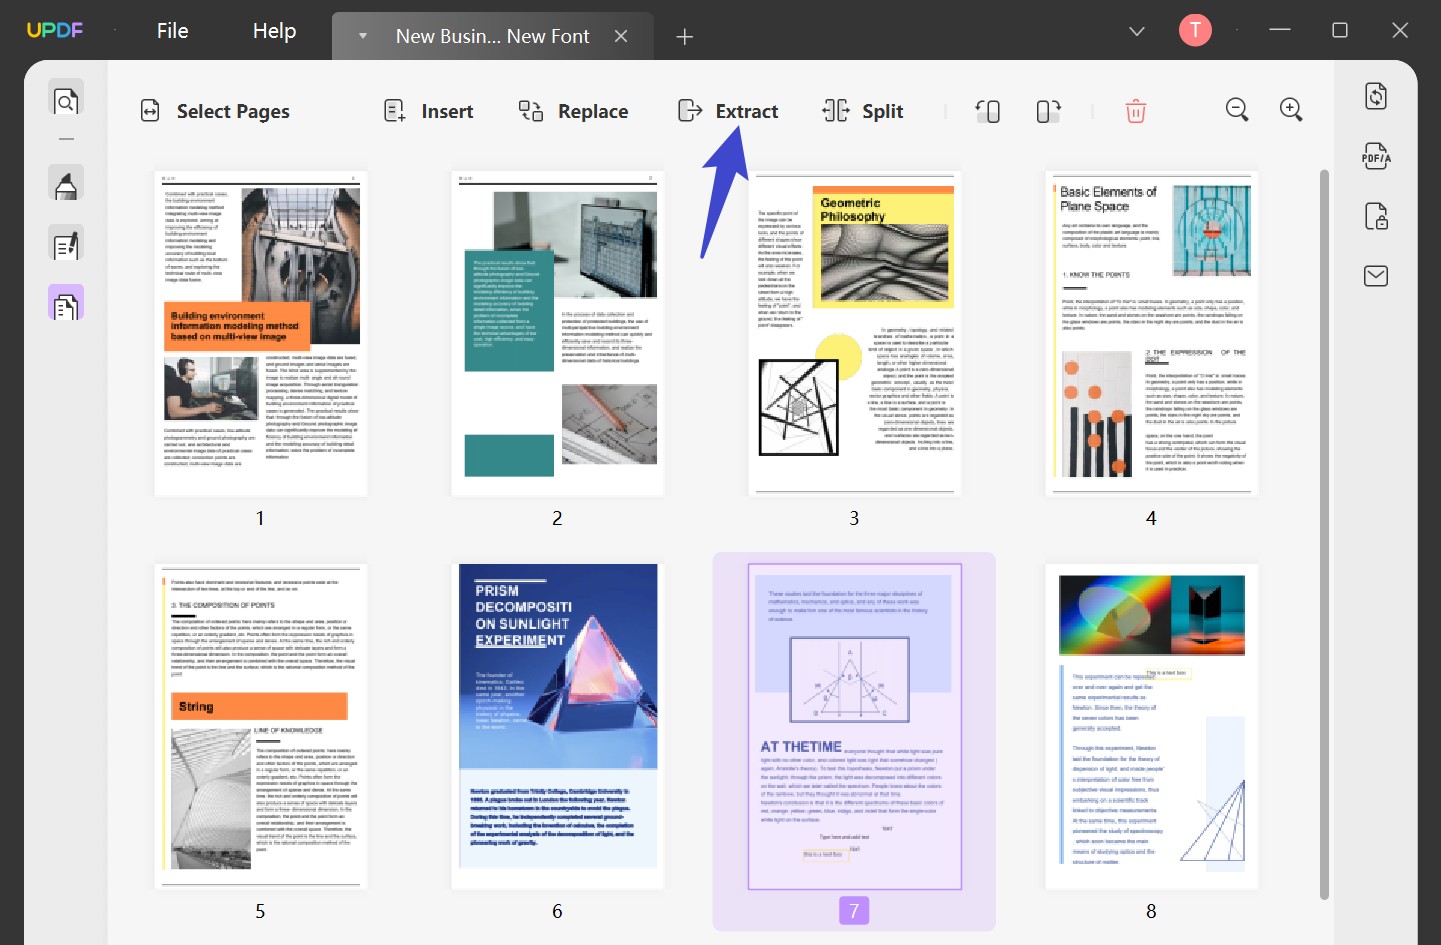
Task: Rotate the selected page right
Action: [x=1048, y=111]
